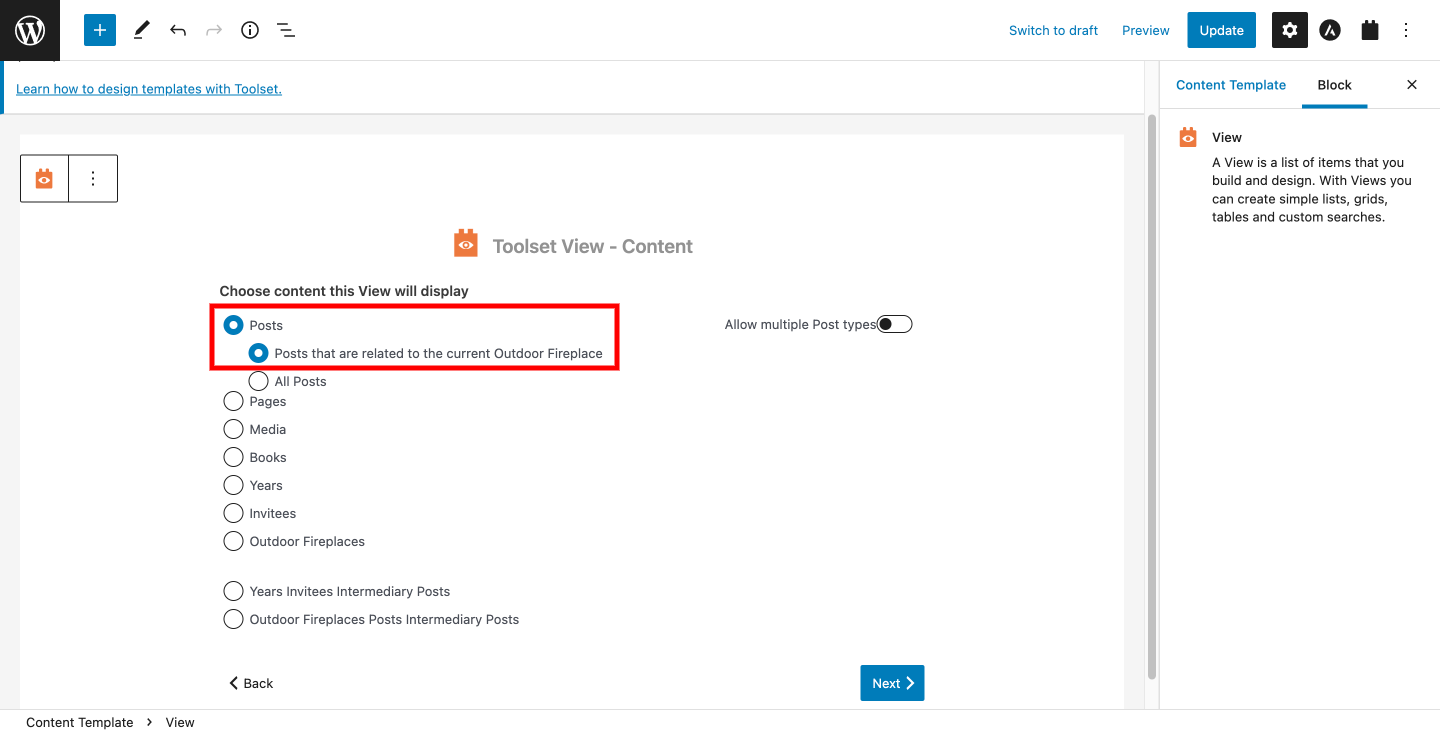The width and height of the screenshot is (1440, 734).
Task: Choose the Pages radio button
Action: pyautogui.click(x=233, y=401)
